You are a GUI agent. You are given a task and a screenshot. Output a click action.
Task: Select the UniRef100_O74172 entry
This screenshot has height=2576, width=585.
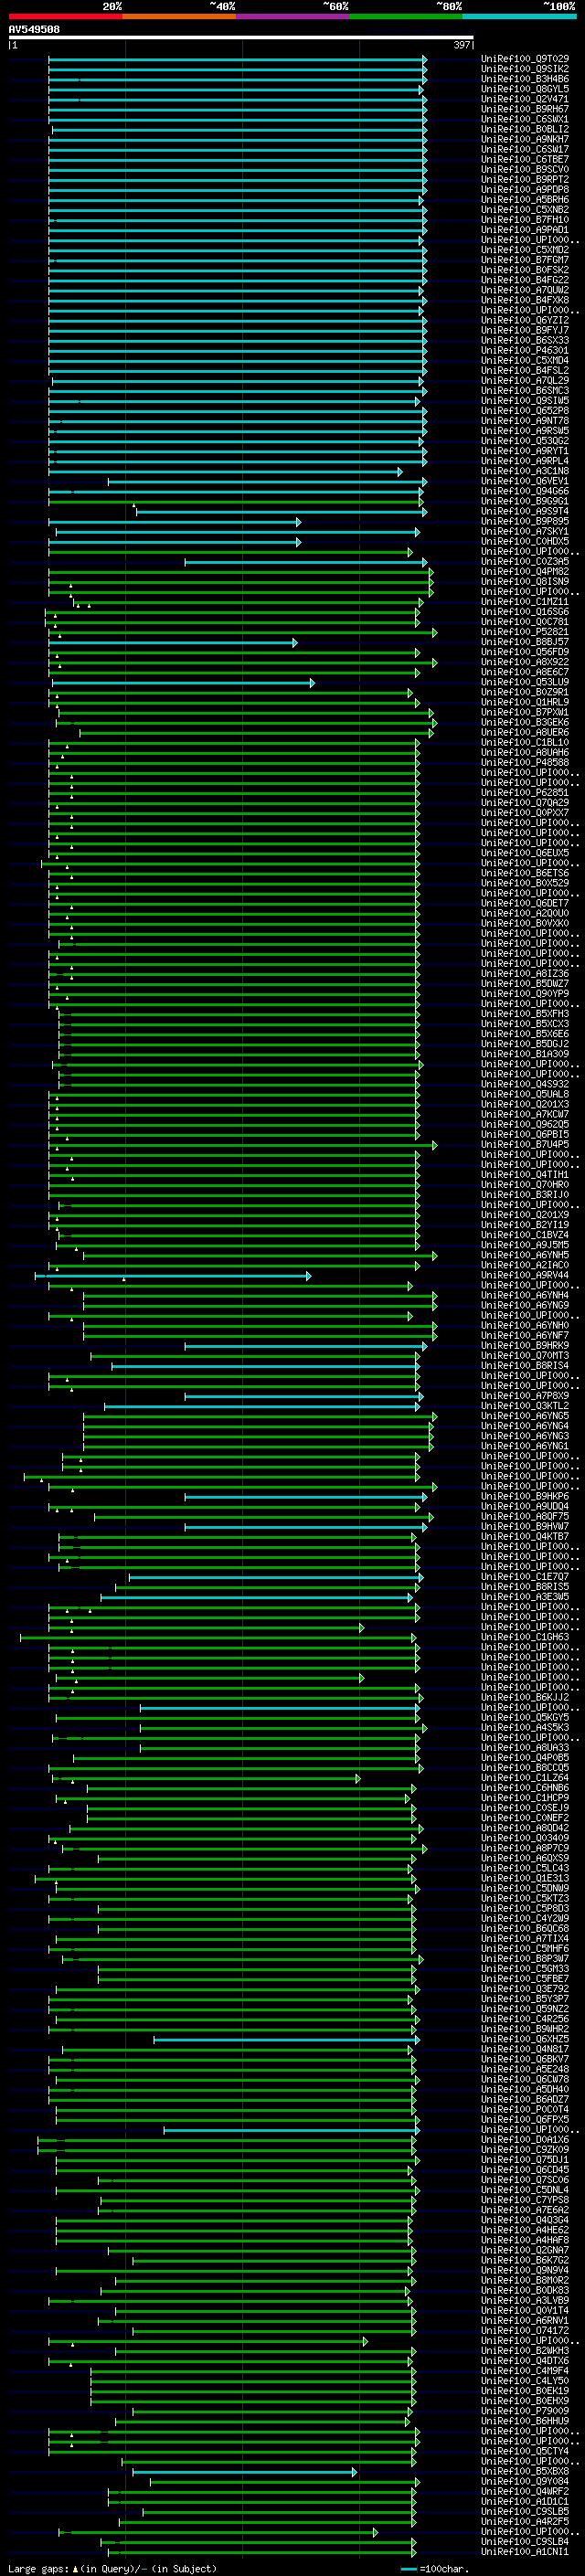click(525, 2332)
